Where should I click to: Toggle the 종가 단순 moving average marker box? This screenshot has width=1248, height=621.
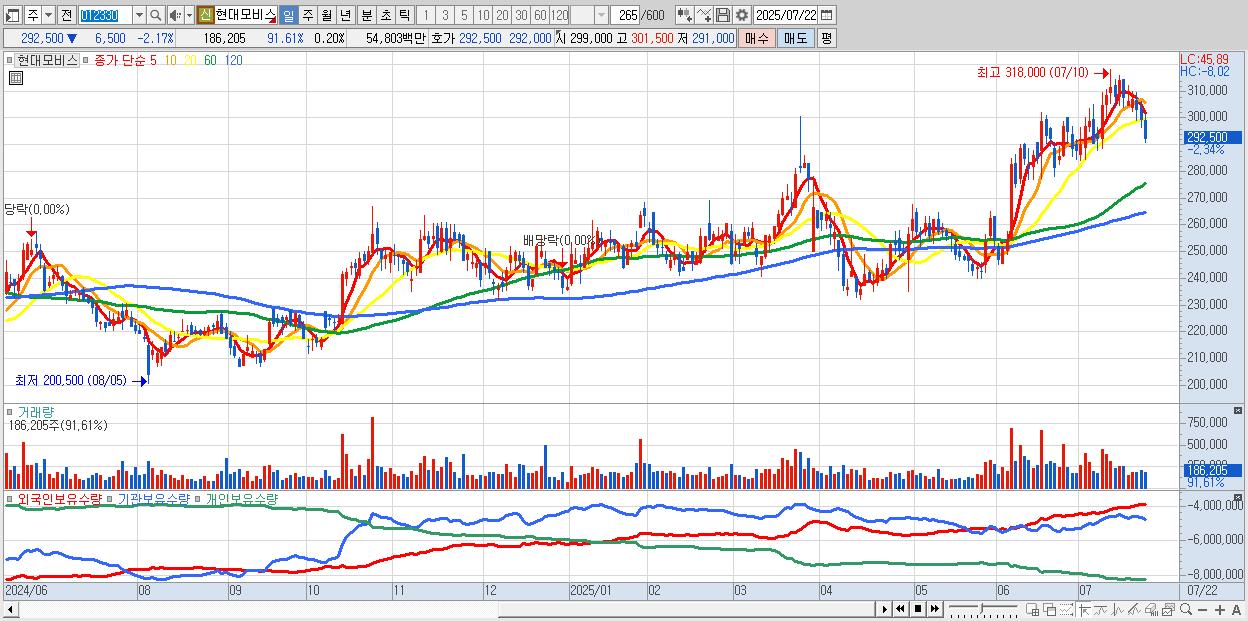86,60
